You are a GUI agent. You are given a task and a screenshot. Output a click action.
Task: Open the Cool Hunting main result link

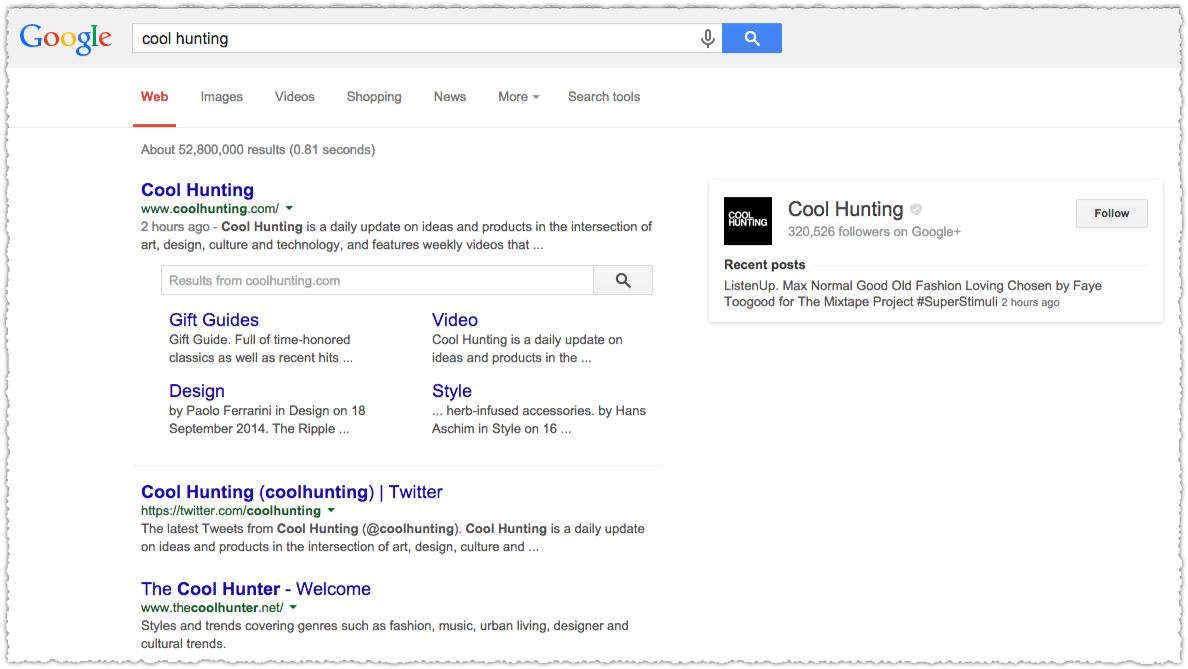[x=197, y=189]
